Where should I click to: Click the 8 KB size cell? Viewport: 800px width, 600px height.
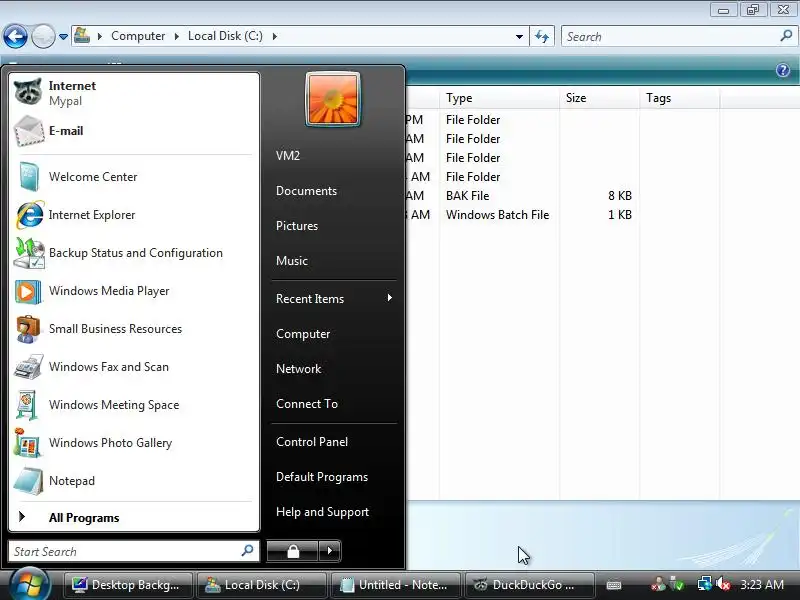619,196
